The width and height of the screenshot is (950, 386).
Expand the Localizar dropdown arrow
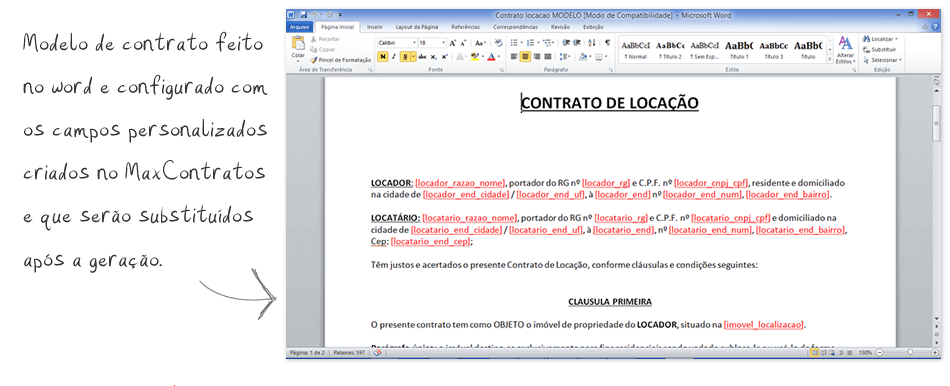point(897,39)
